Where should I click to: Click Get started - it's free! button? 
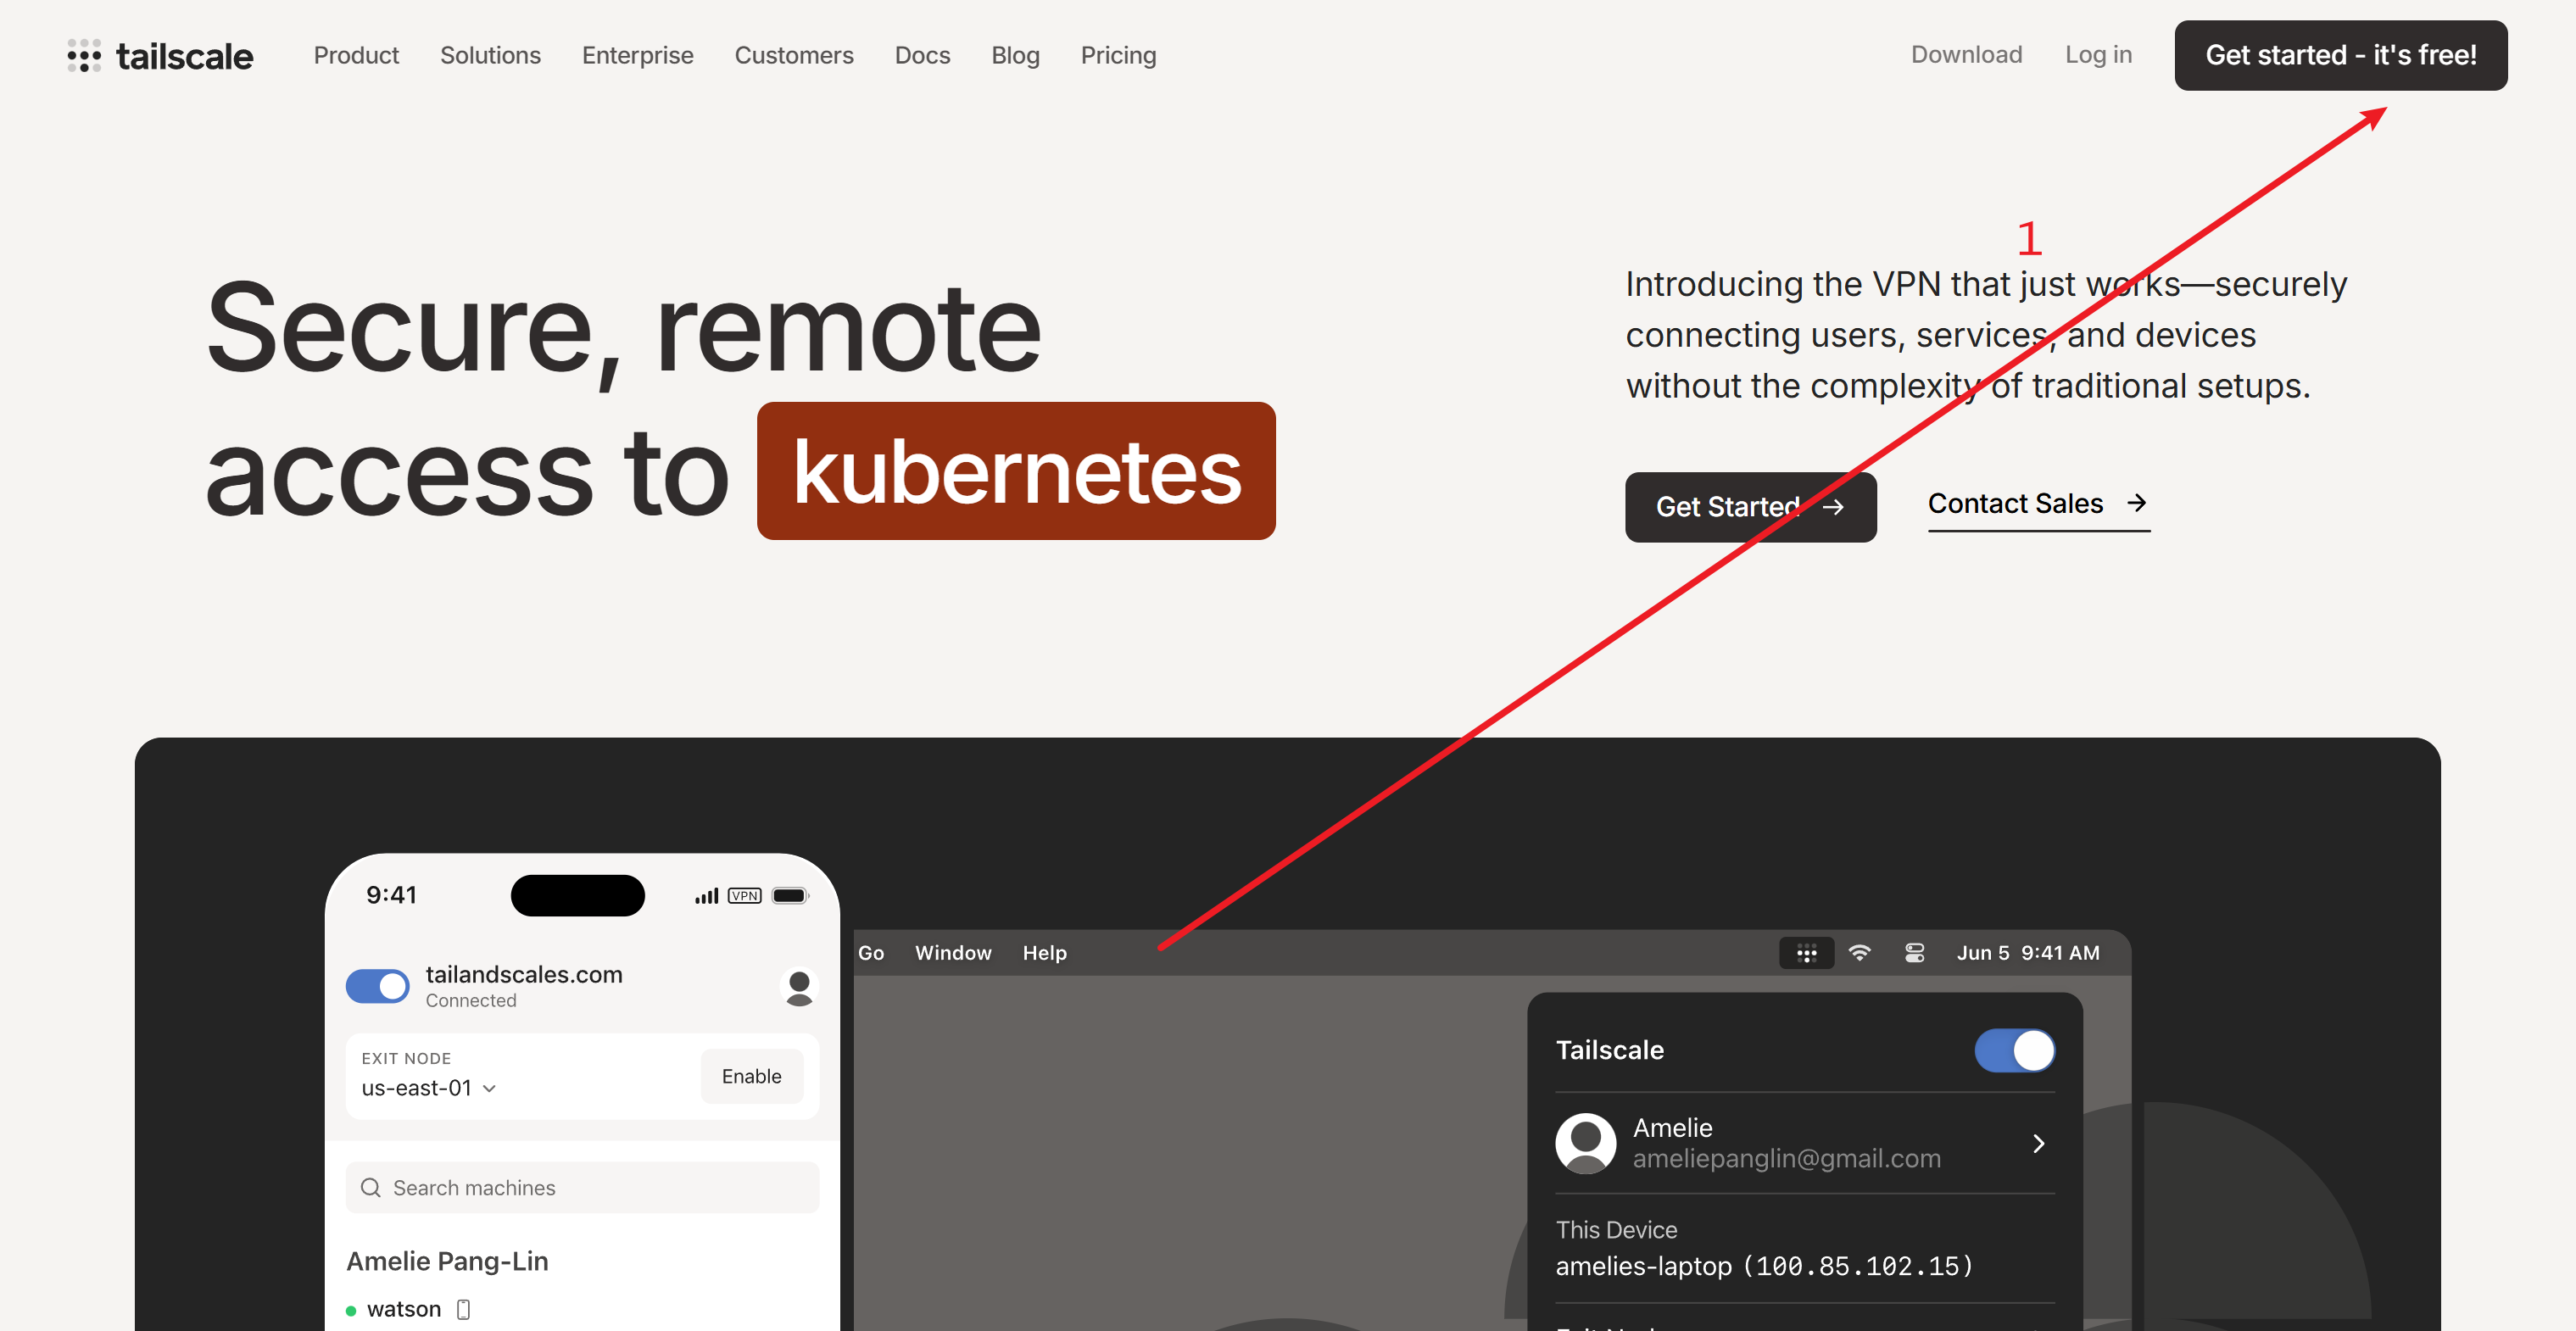pyautogui.click(x=2340, y=55)
